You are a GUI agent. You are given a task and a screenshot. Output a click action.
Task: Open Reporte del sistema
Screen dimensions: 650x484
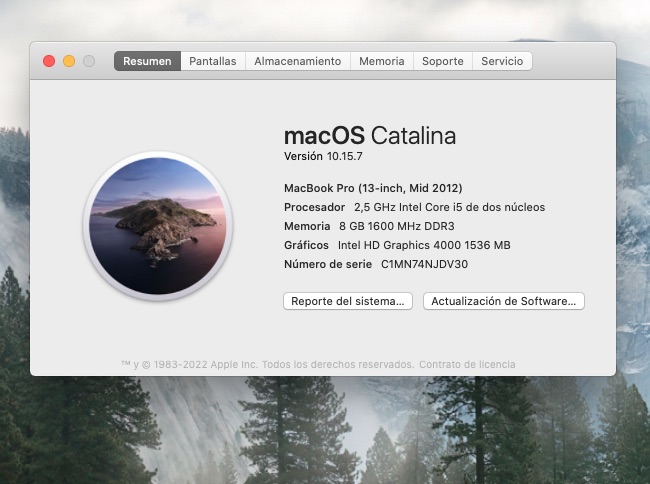pos(348,301)
